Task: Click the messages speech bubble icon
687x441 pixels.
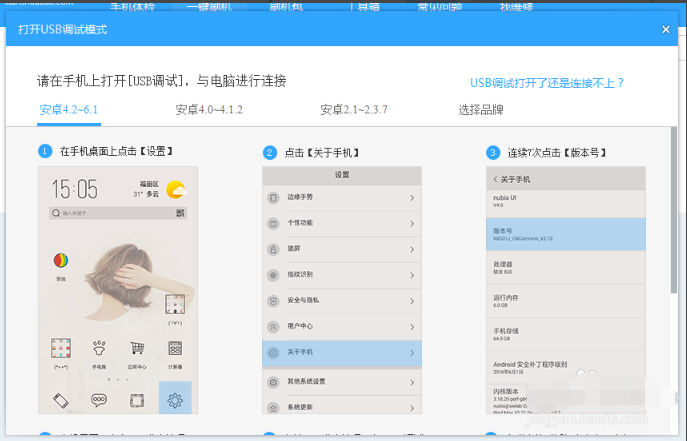Action: point(99,400)
